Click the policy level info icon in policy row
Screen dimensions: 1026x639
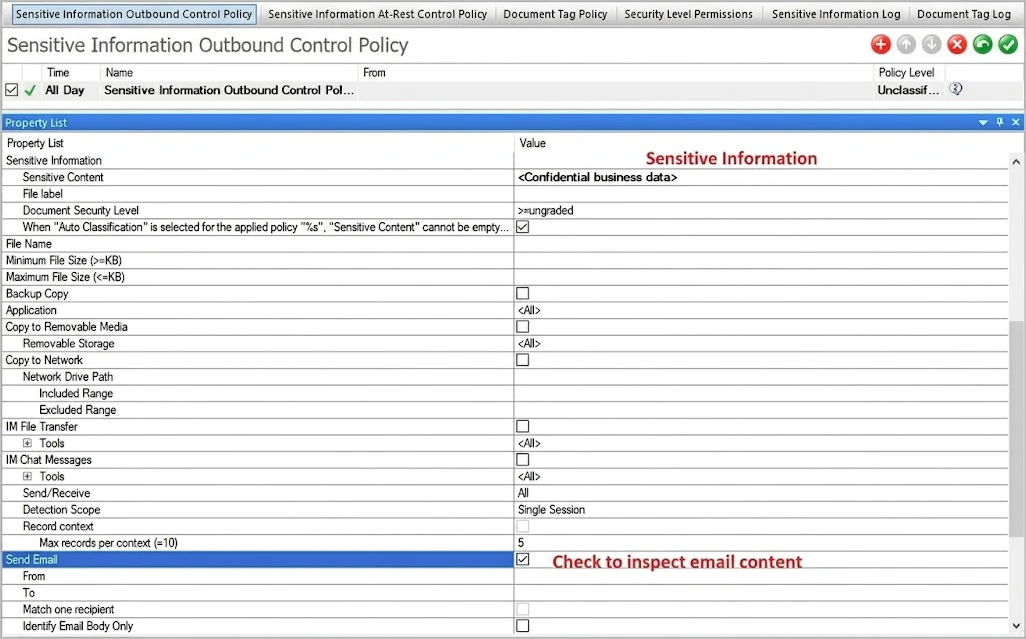coord(955,89)
